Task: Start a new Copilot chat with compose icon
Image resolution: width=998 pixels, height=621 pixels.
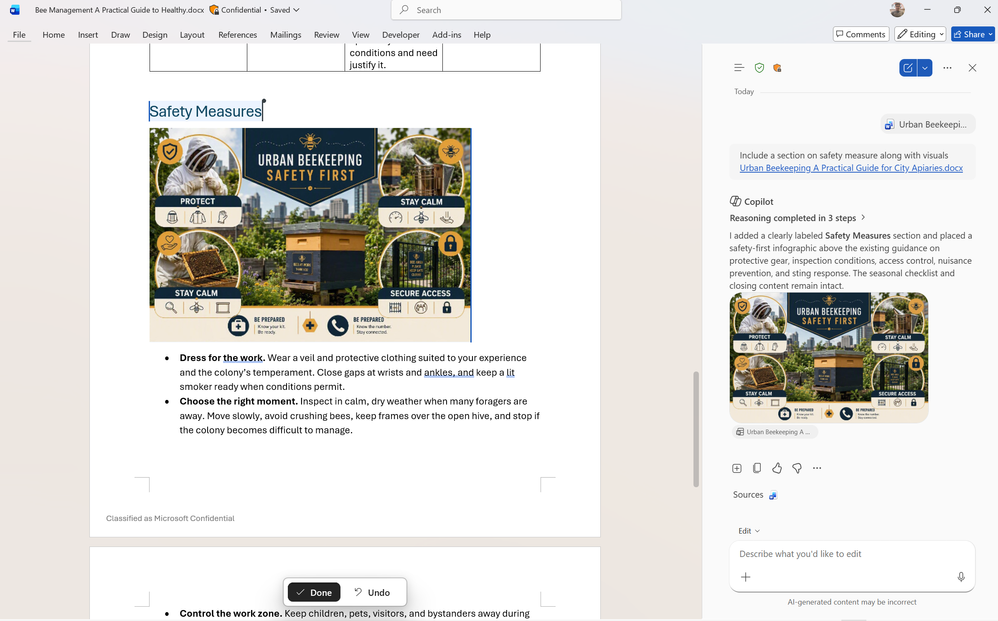Action: [x=908, y=67]
